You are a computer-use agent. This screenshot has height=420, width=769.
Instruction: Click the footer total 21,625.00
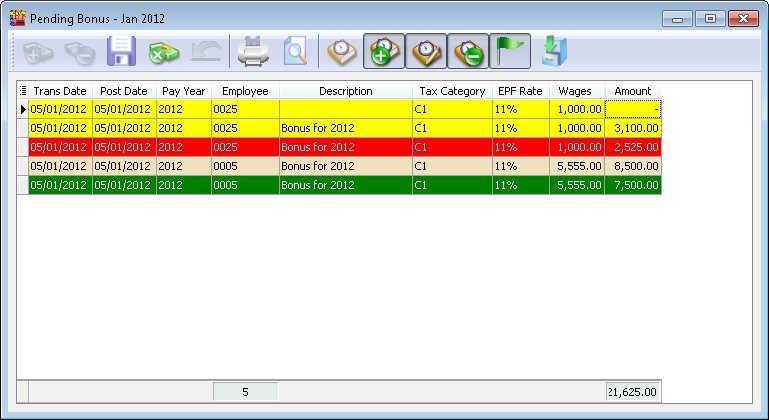coord(633,392)
